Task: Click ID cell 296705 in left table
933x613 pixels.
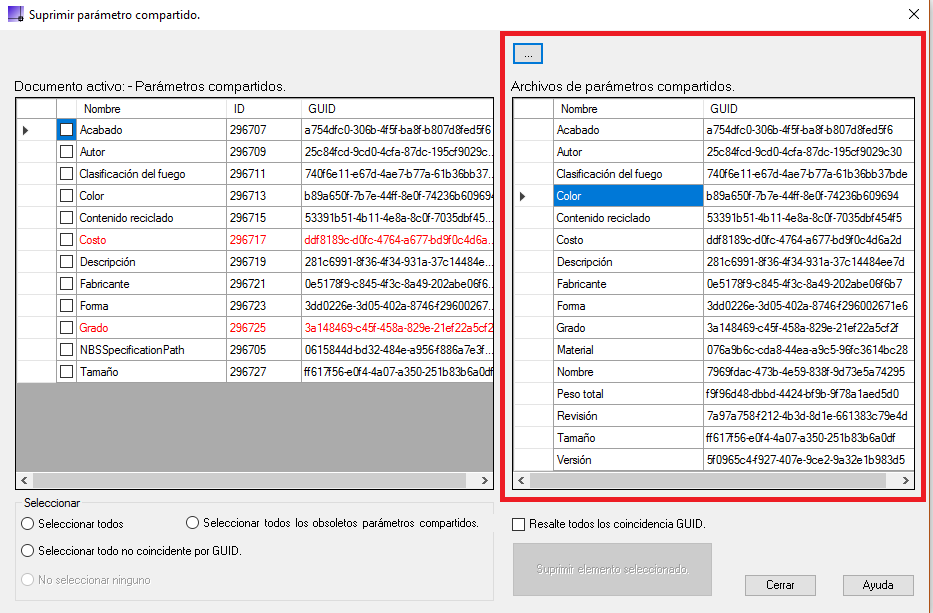Action: click(264, 350)
